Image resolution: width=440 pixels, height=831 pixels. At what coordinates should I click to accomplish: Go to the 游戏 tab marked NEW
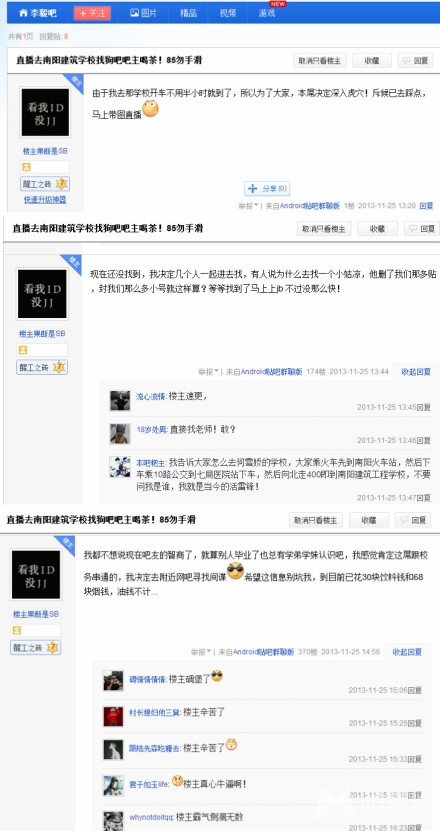click(x=267, y=13)
